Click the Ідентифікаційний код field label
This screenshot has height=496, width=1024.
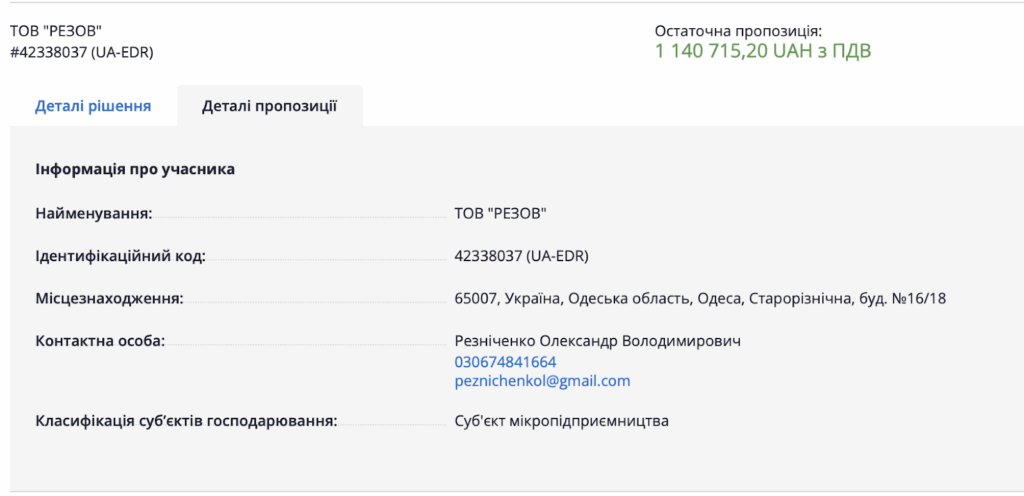coord(120,256)
